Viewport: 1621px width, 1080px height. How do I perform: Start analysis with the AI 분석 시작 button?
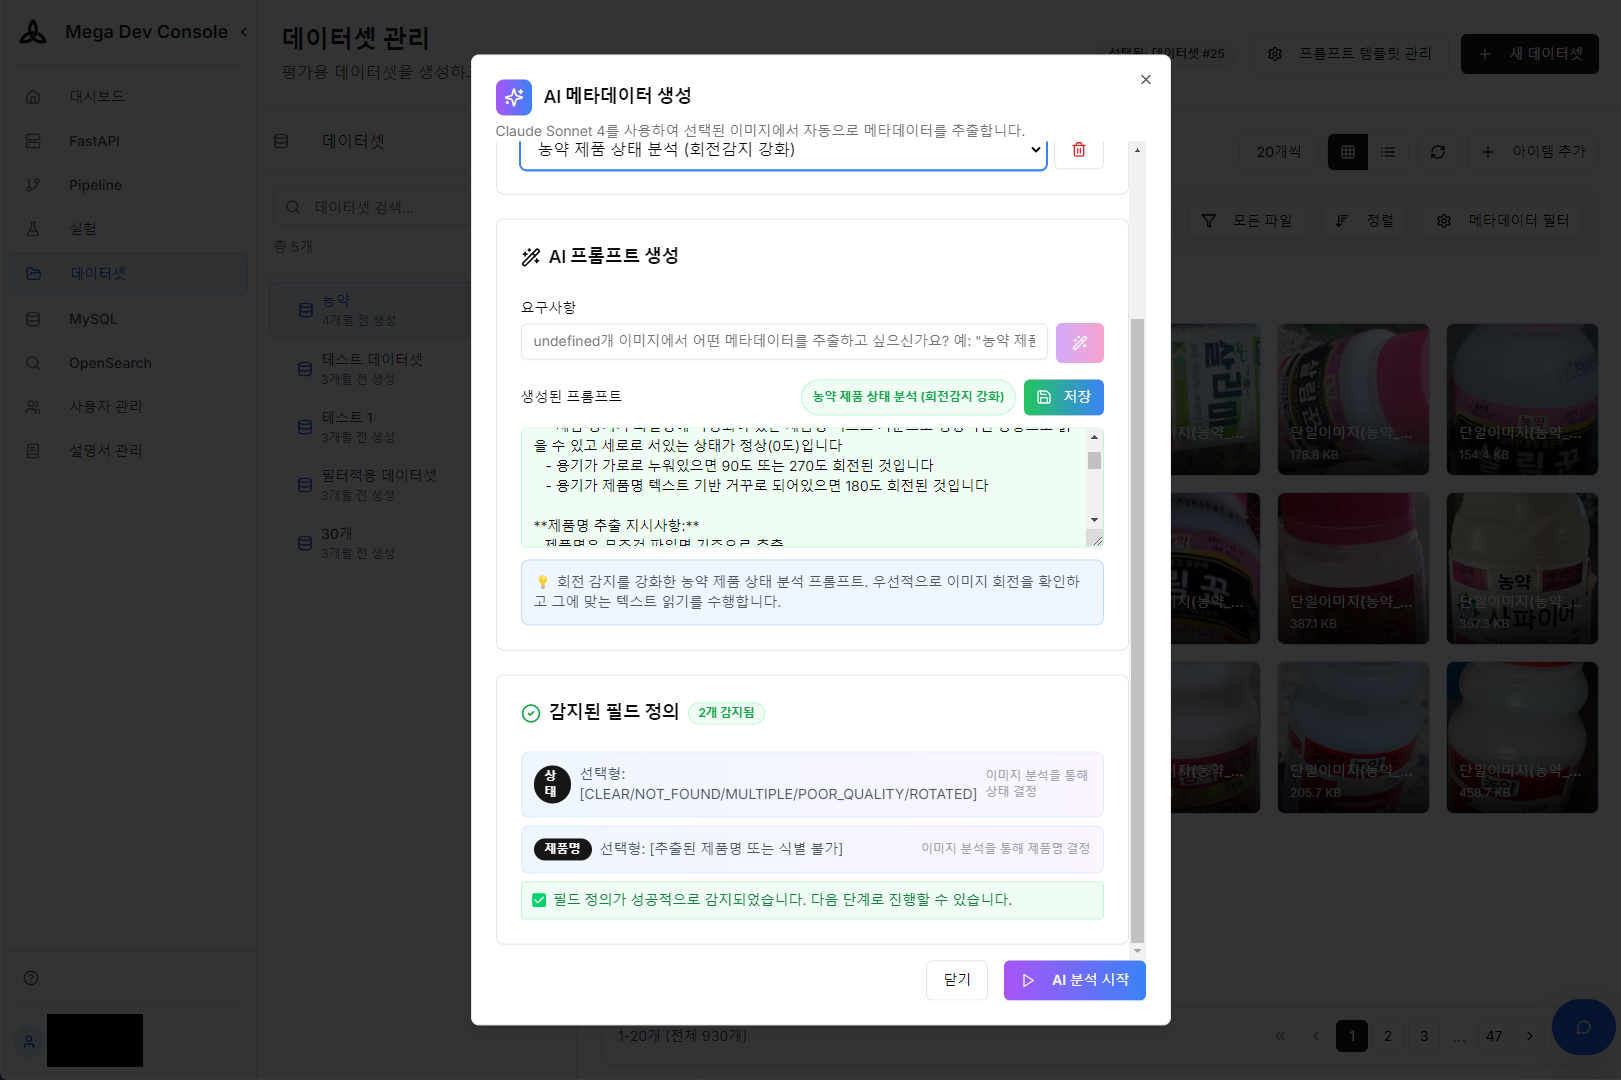click(x=1074, y=980)
